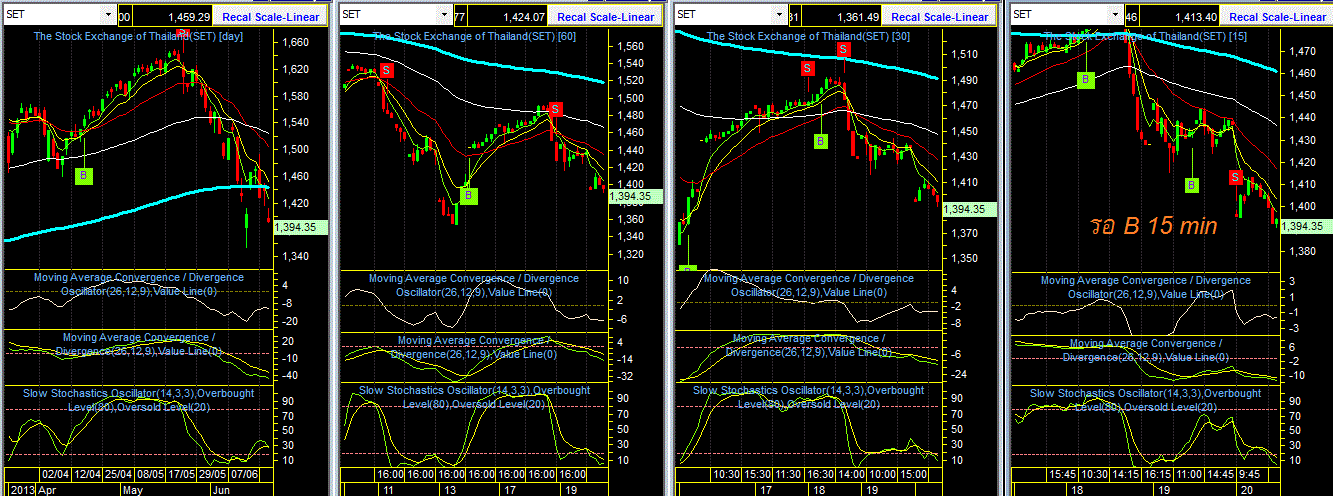Click title 'The Stock Exchange of Thailand(SET) [30]'
Viewport: 1333px width, 496px height.
(x=809, y=36)
